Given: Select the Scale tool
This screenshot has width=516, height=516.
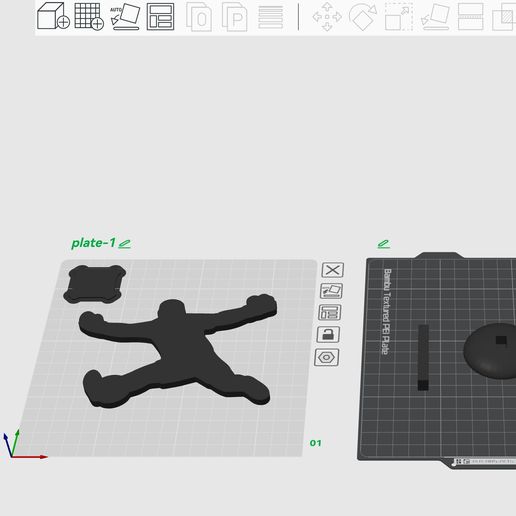Looking at the screenshot, I should coord(399,17).
